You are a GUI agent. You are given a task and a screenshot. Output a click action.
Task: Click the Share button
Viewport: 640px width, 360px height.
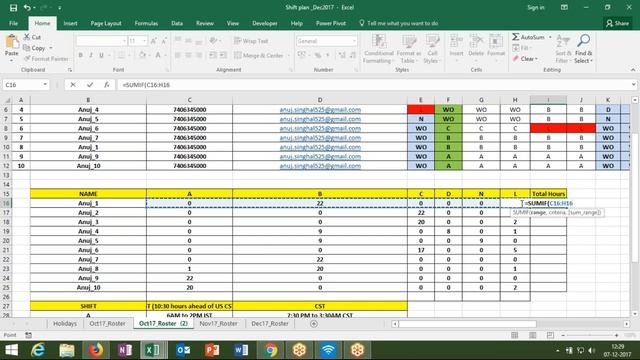coord(617,23)
